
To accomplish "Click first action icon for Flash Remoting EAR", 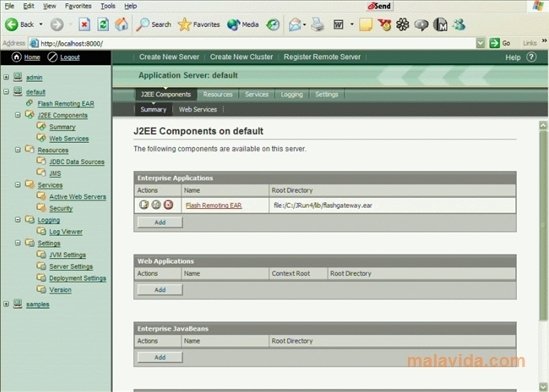I will 144,204.
